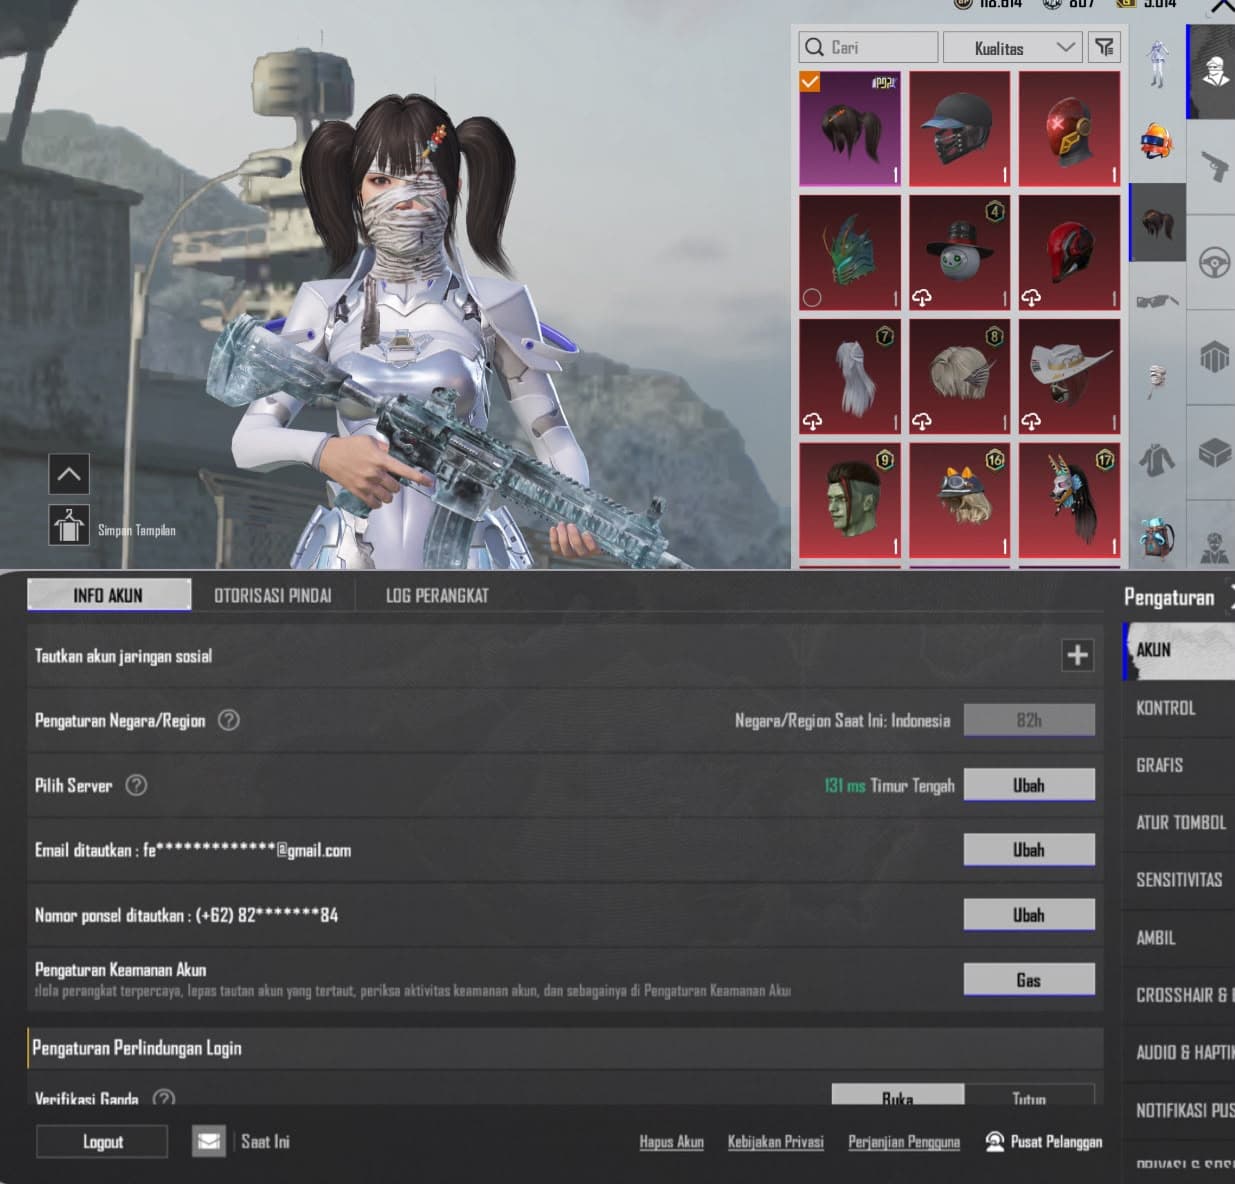Click the filter funnel icon
Image resolution: width=1235 pixels, height=1184 pixels.
click(1104, 47)
